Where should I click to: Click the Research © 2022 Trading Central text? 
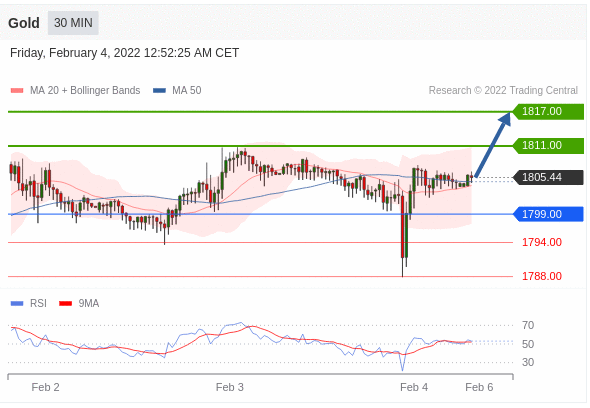[503, 90]
